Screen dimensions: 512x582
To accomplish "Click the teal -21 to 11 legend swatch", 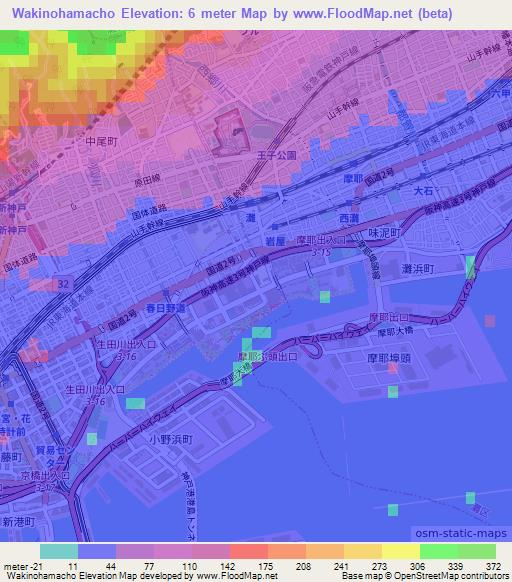I will click(x=59, y=551).
